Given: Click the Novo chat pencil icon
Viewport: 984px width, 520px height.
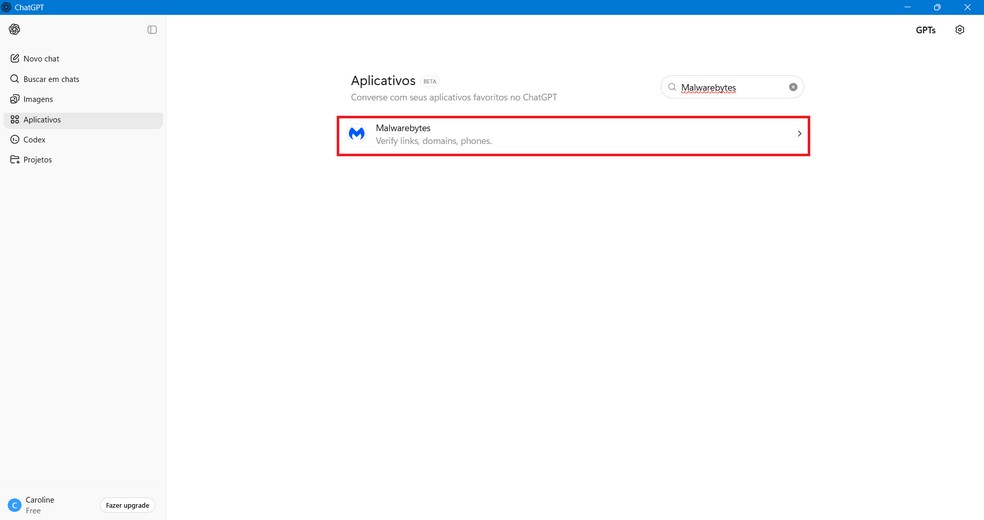Looking at the screenshot, I should (14, 58).
